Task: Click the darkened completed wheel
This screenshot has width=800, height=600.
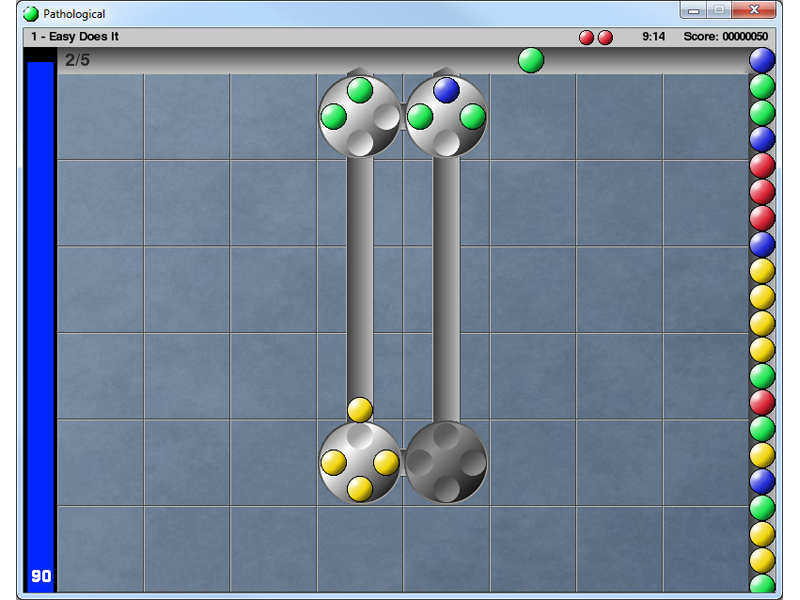Action: pos(446,462)
